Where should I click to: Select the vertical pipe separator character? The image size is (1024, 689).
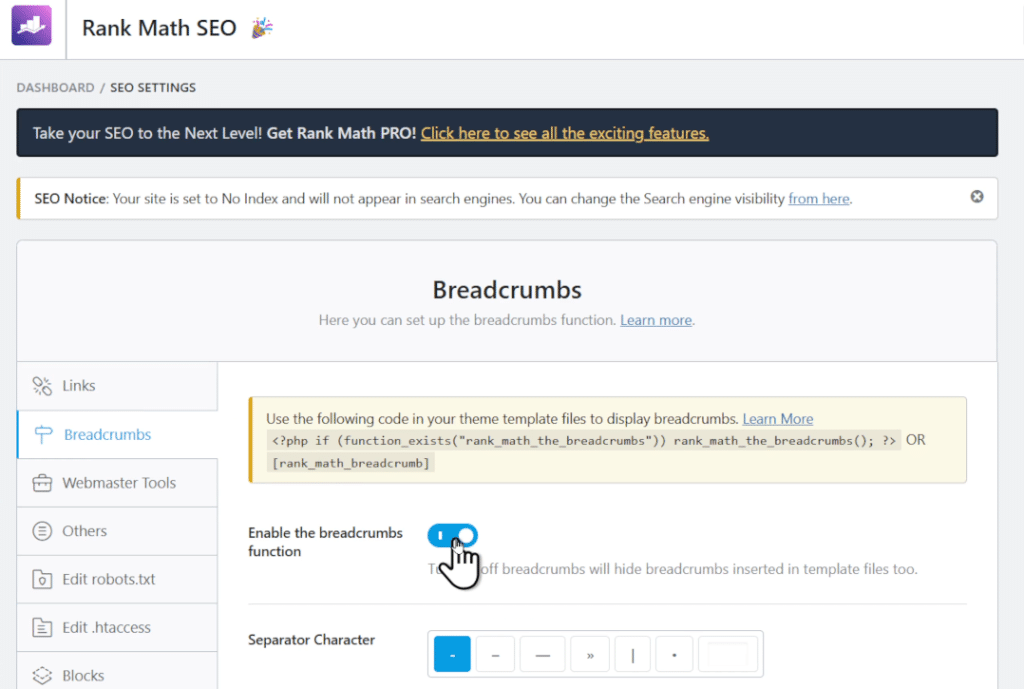click(x=632, y=653)
